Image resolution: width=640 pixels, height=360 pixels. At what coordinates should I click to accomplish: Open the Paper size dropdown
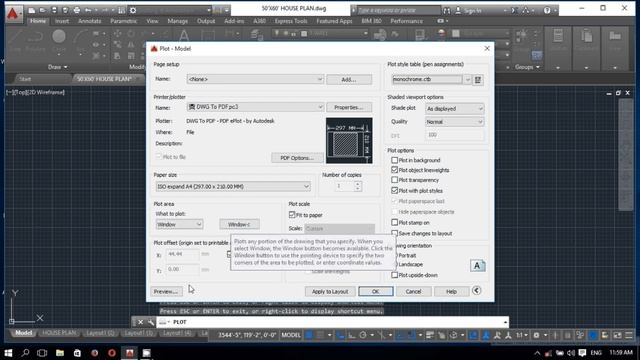(233, 187)
